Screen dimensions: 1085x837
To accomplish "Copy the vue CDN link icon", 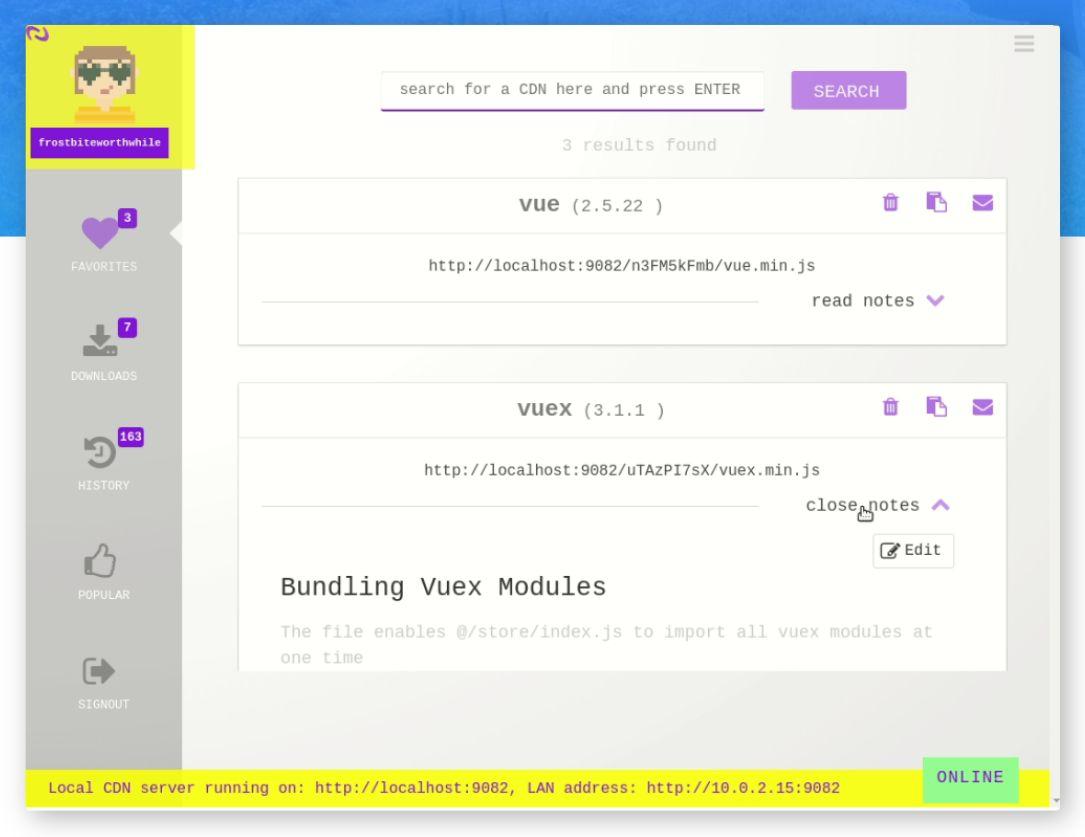I will point(936,202).
